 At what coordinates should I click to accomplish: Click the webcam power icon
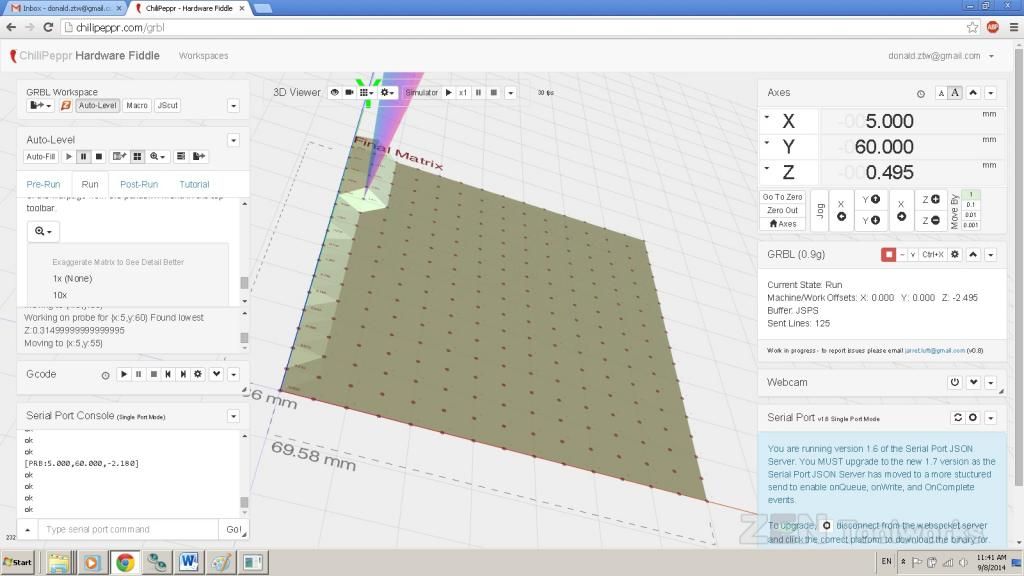(955, 382)
